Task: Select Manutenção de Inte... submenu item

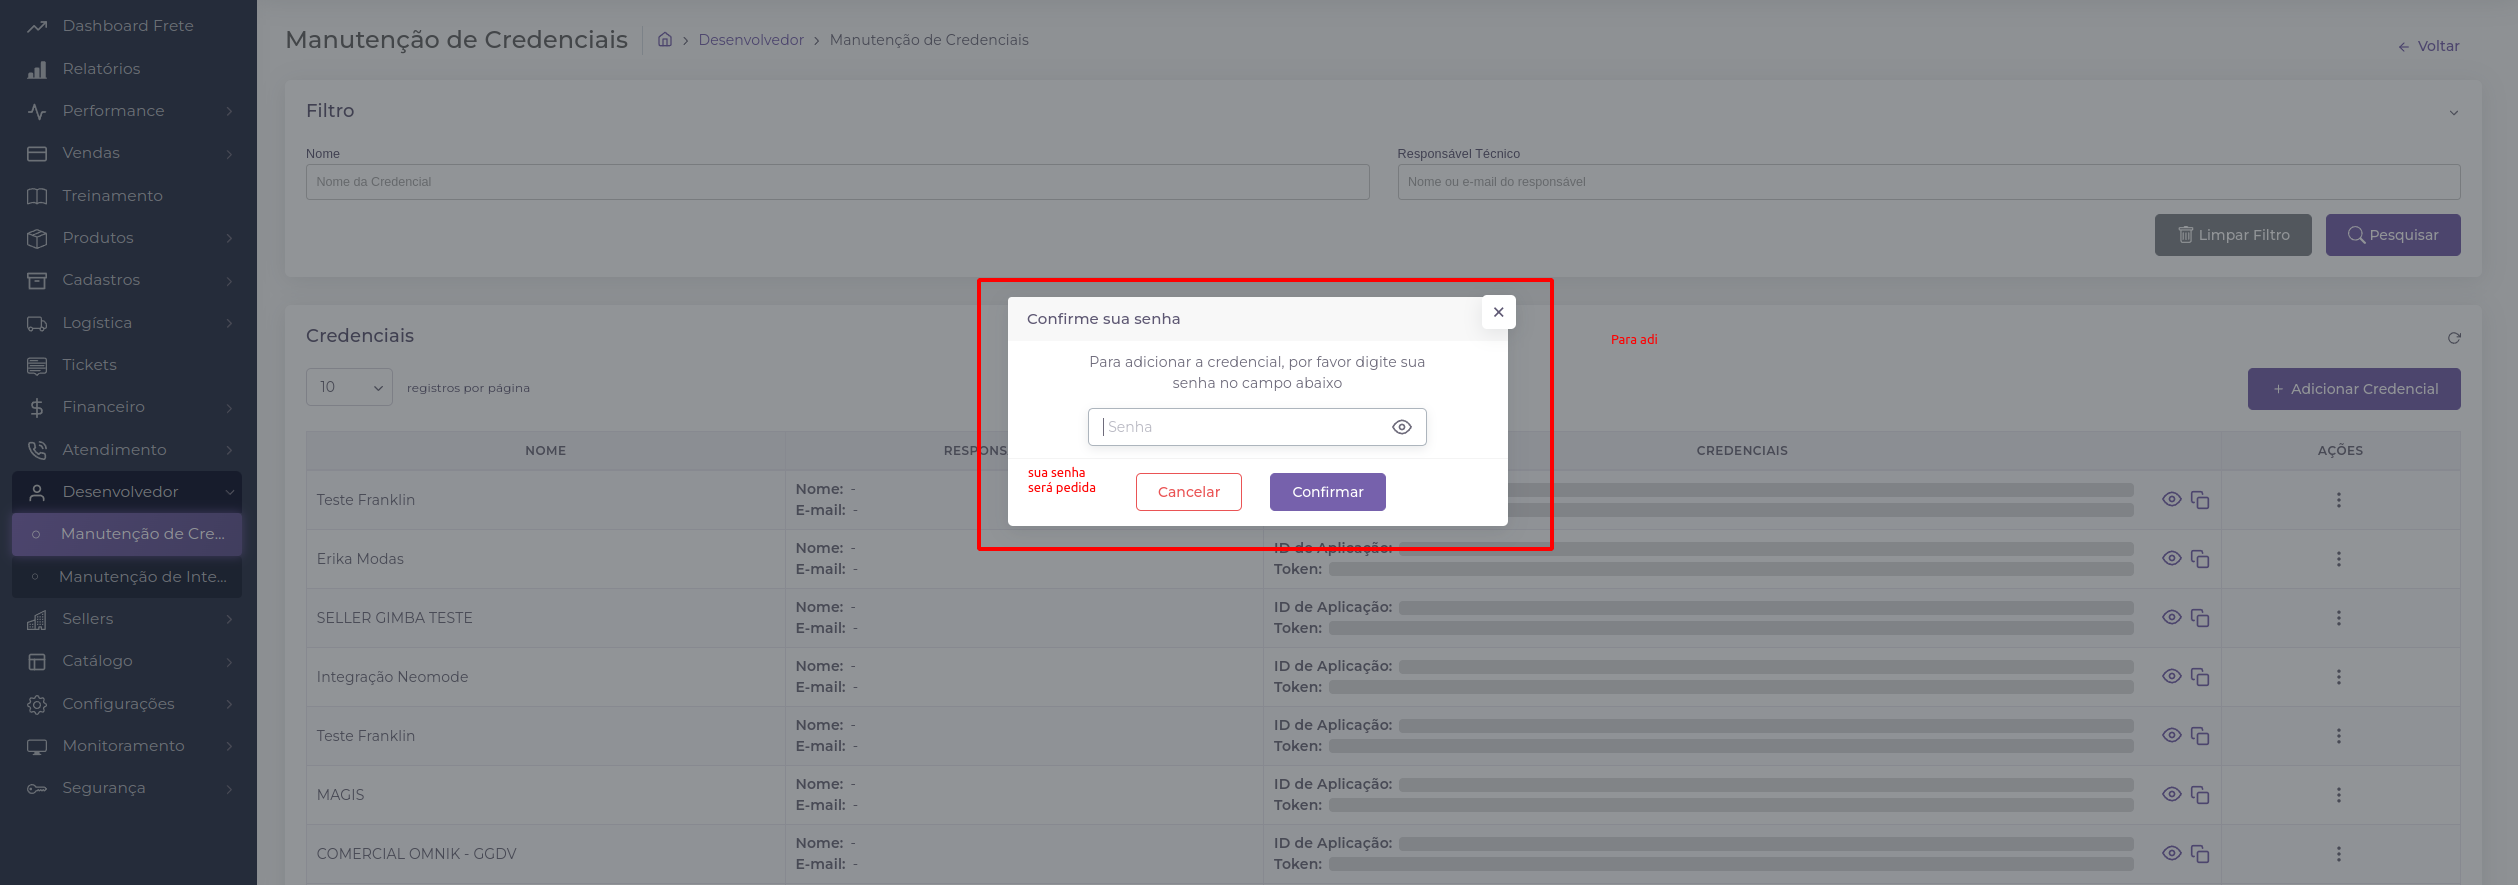Action: [142, 577]
